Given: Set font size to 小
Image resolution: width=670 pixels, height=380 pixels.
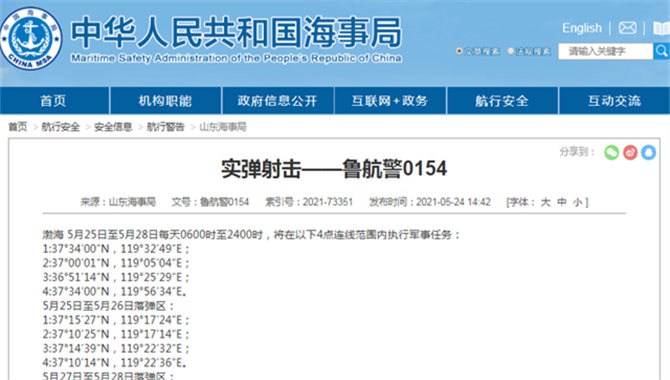Looking at the screenshot, I should pyautogui.click(x=578, y=202).
